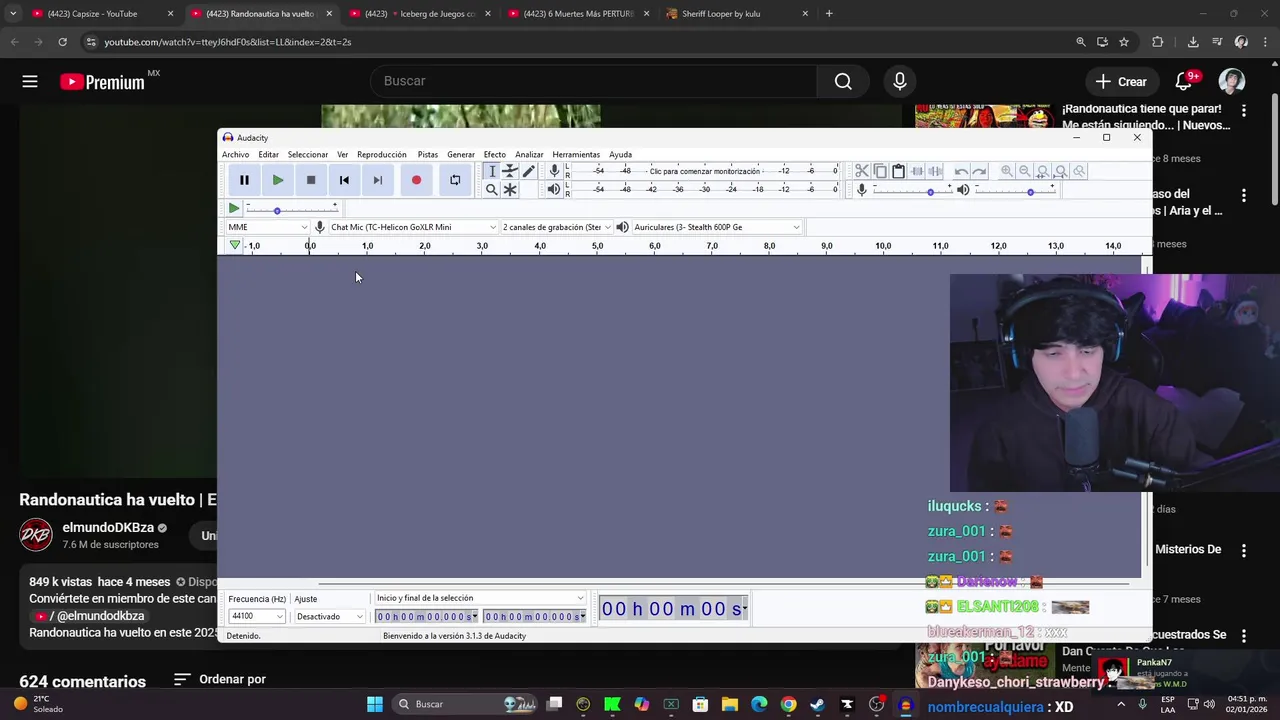
Task: Click the Silence audio selection icon
Action: tap(935, 171)
